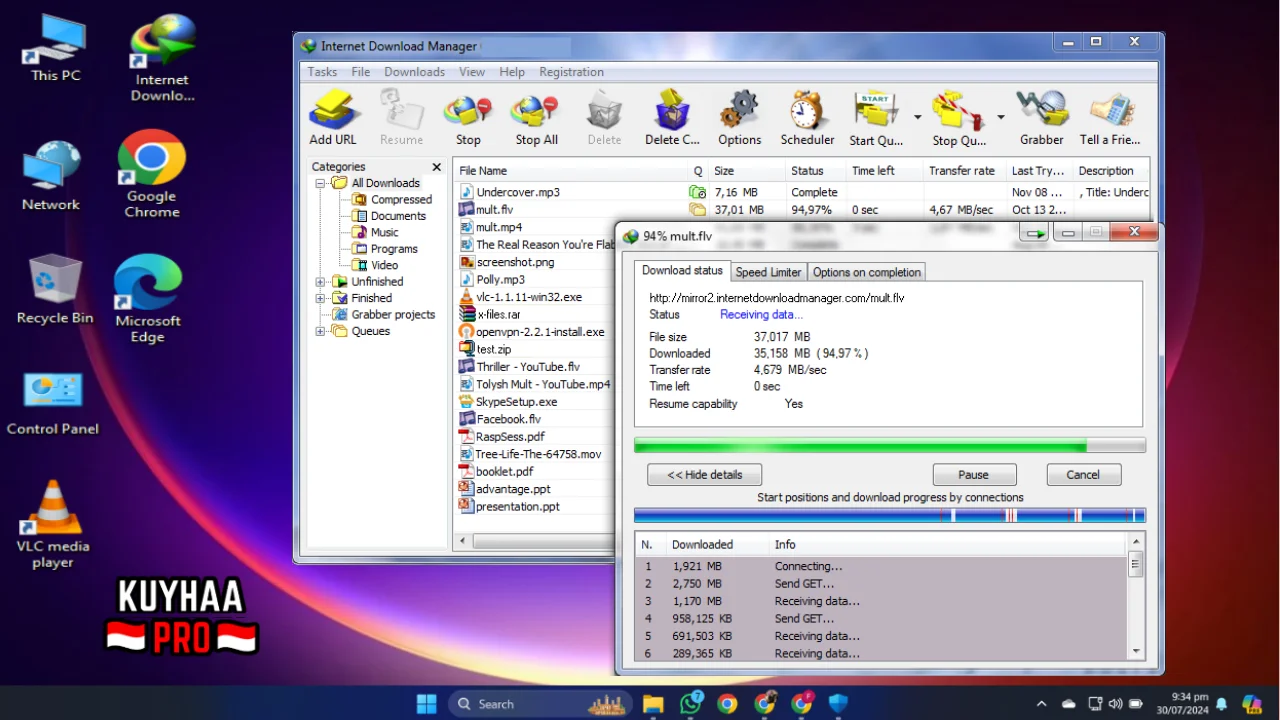Screen dimensions: 1280x720
Task: Open the Tasks menu
Action: (x=322, y=72)
